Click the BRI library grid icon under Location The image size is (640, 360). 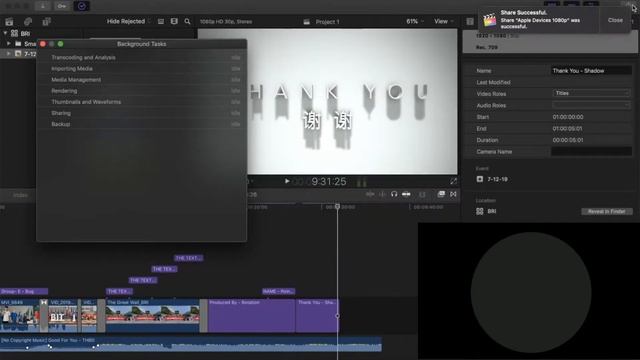coord(480,211)
